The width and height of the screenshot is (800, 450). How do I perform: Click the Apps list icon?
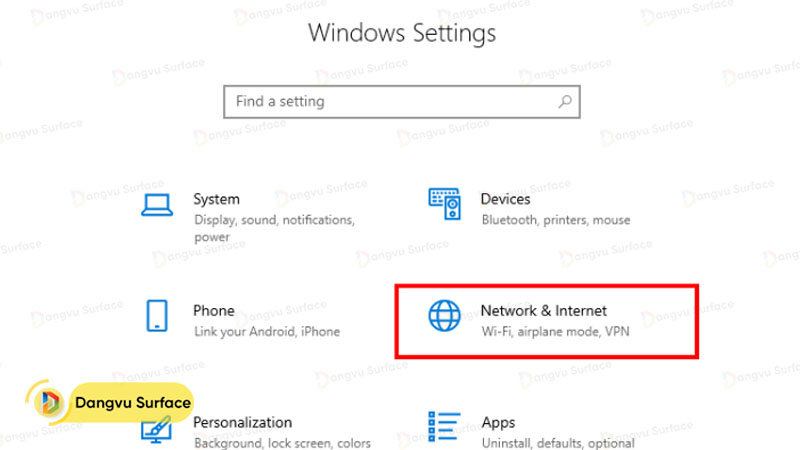[444, 427]
